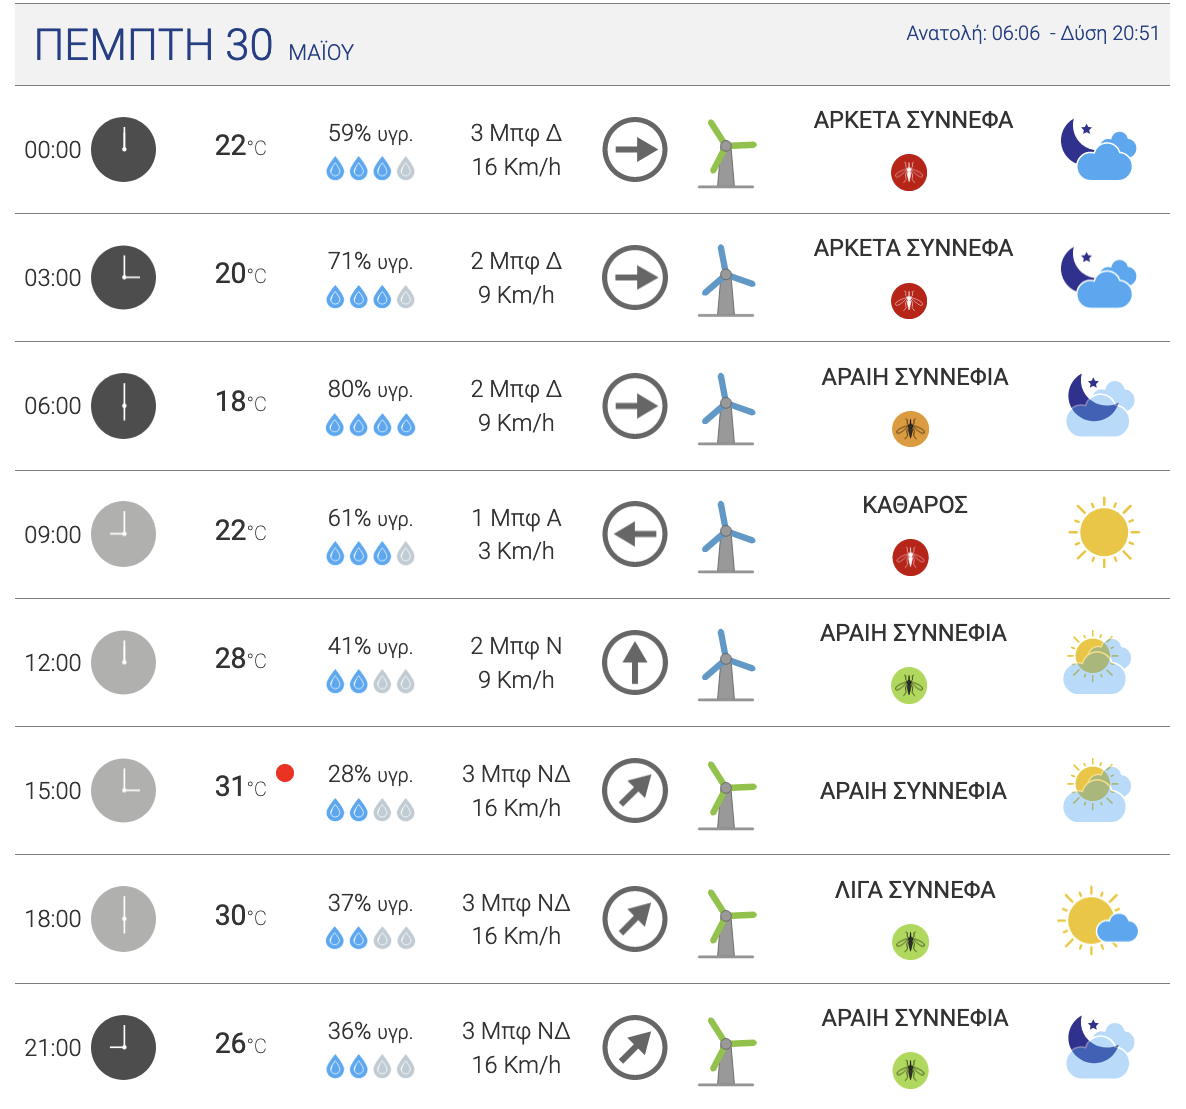
Task: Click the southwest wind arrow at 18:00
Action: [x=635, y=918]
